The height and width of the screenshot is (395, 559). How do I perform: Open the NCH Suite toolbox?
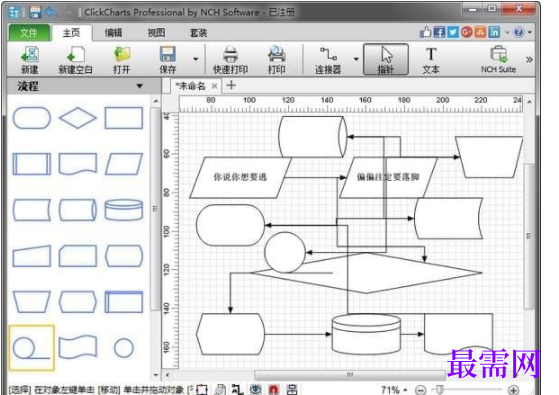click(498, 60)
